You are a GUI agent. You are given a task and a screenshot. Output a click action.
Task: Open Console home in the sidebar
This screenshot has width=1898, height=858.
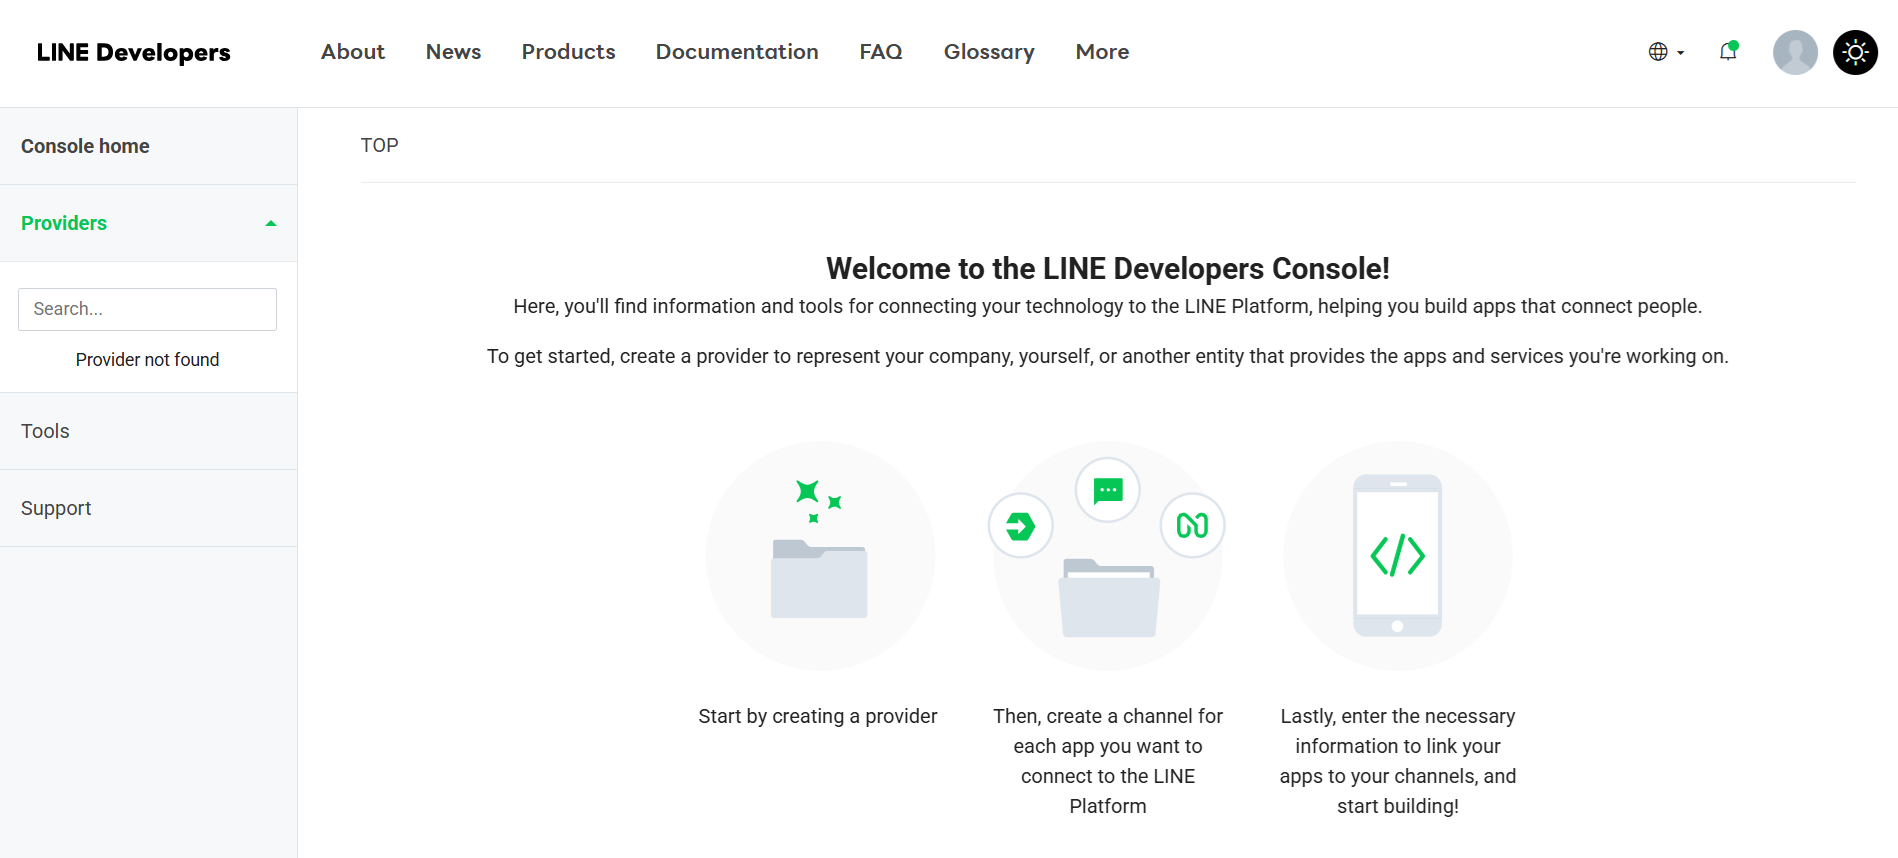(85, 146)
